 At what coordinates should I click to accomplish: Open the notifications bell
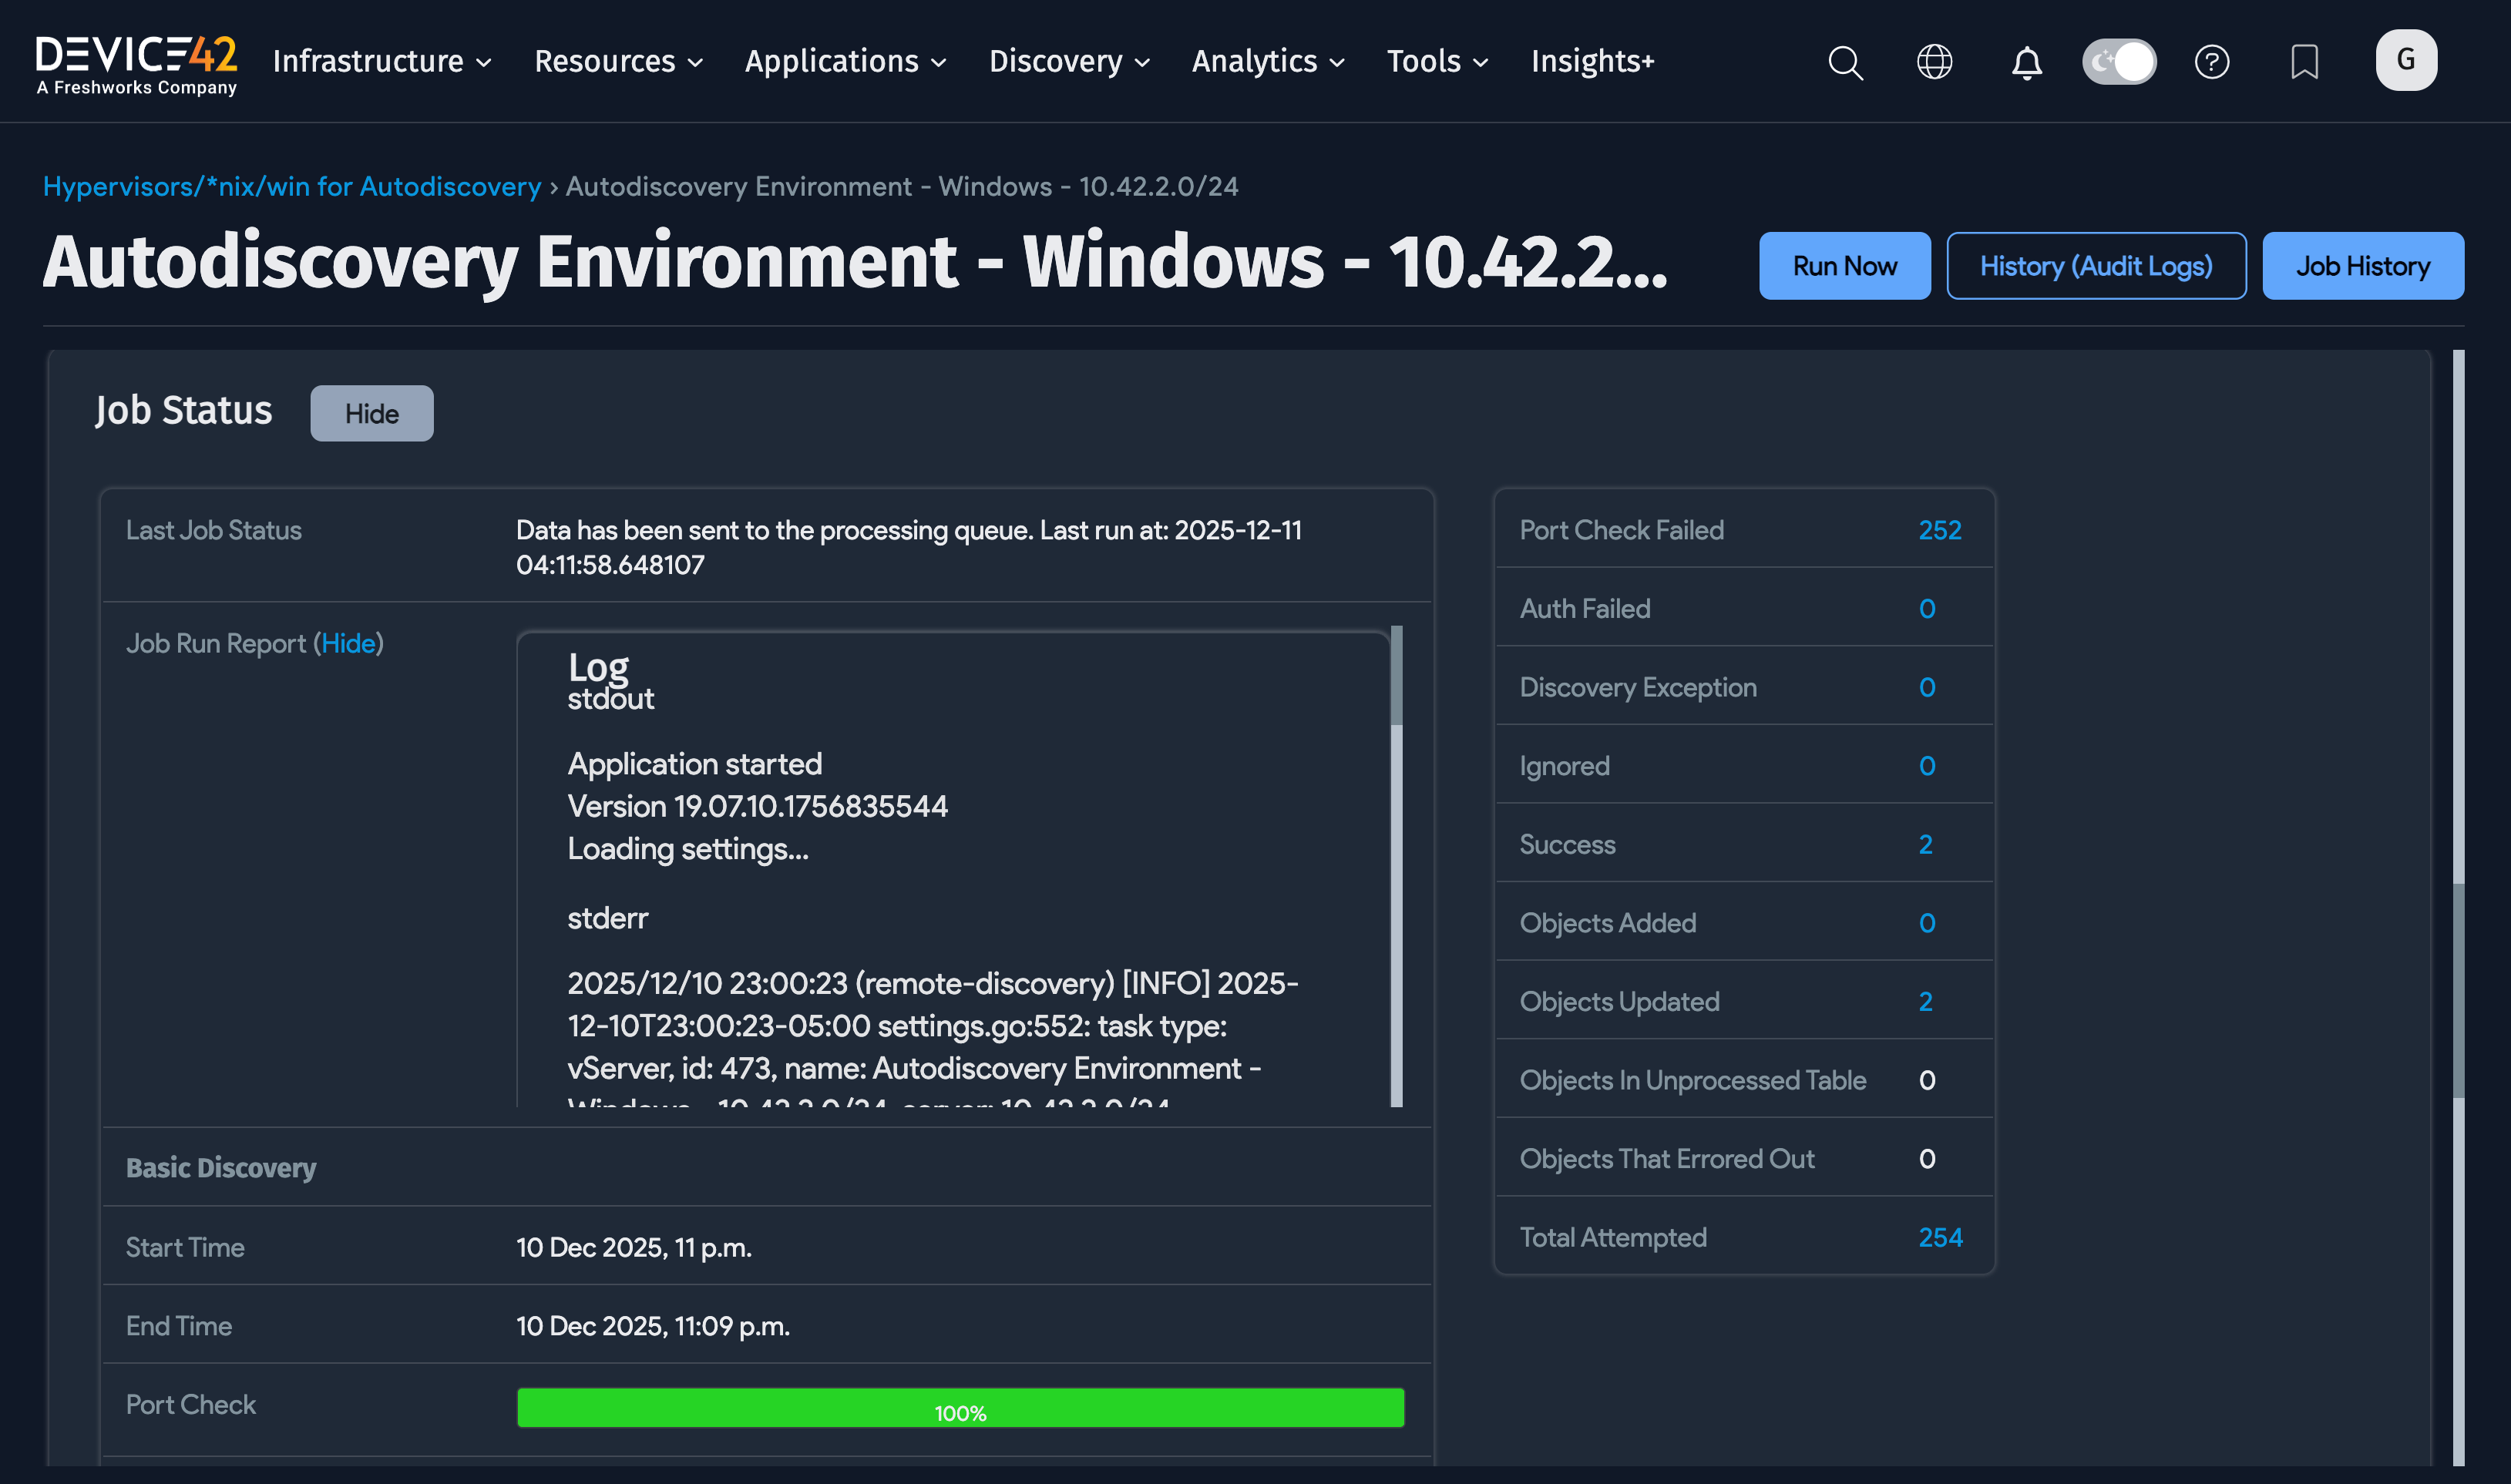(x=2026, y=62)
